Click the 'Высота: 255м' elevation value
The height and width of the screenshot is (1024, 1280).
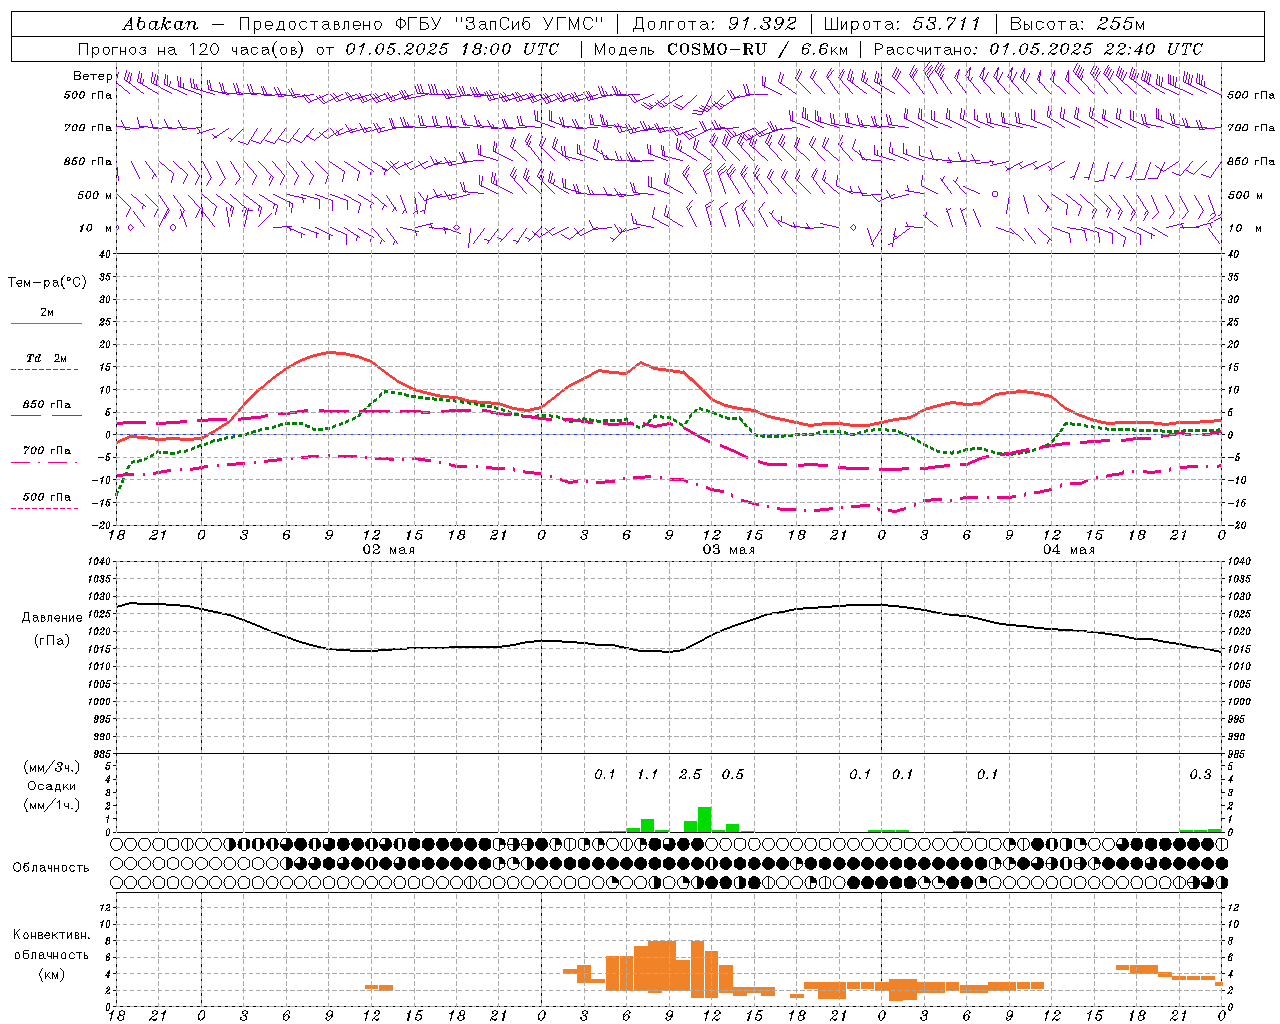tap(1077, 24)
